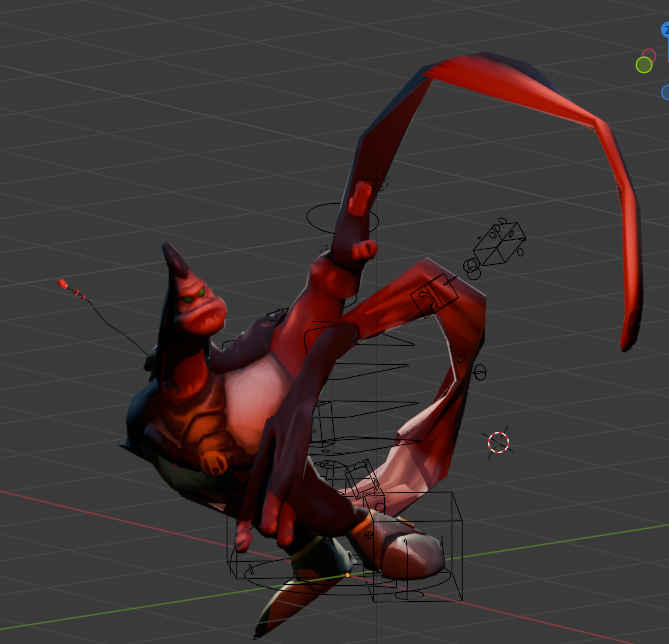Select the square control widget on the wing
Image resolution: width=669 pixels, height=644 pixels.
434,295
